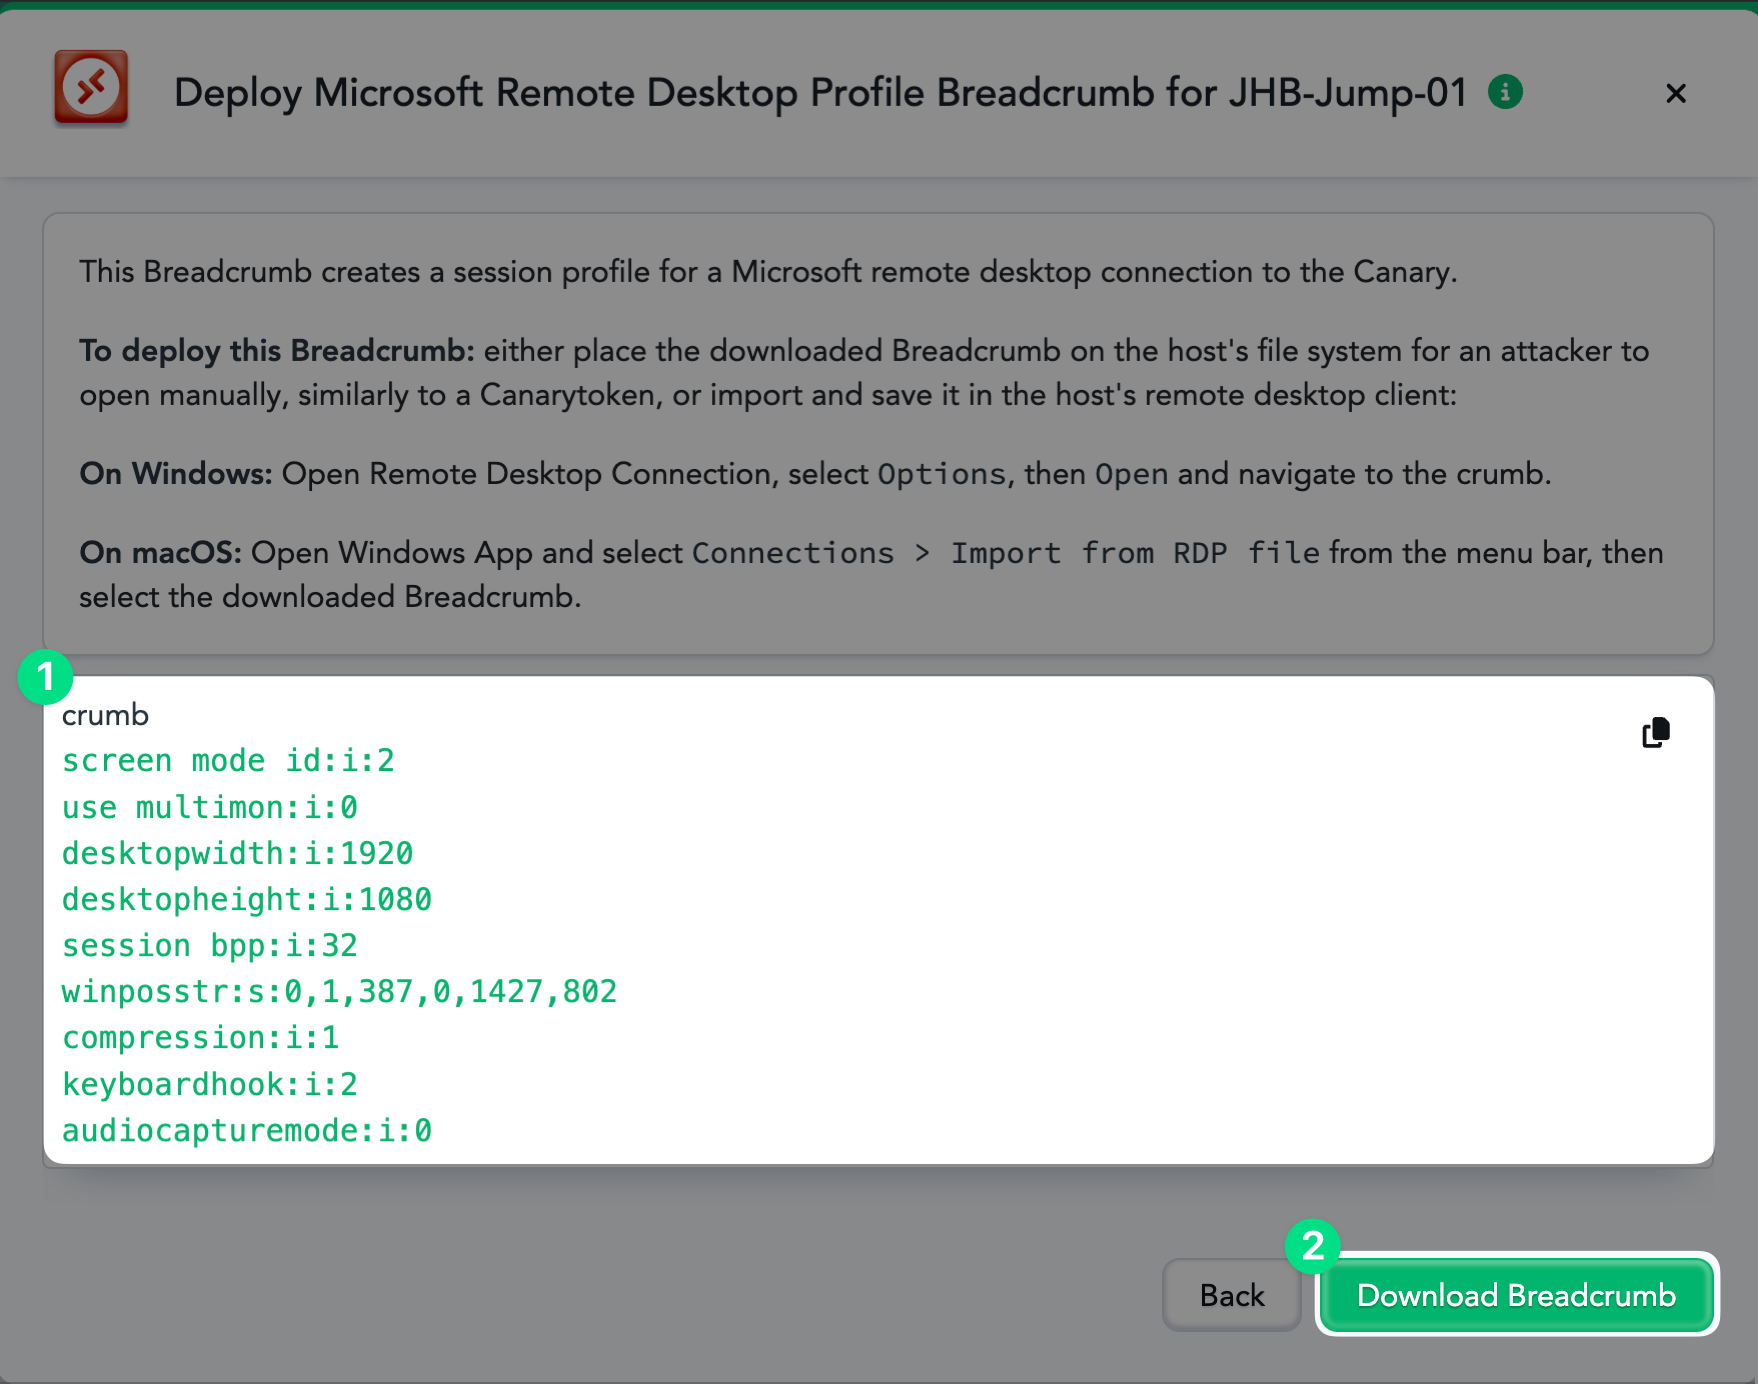
Task: Click the 'crumb' label above the code
Action: [x=105, y=715]
